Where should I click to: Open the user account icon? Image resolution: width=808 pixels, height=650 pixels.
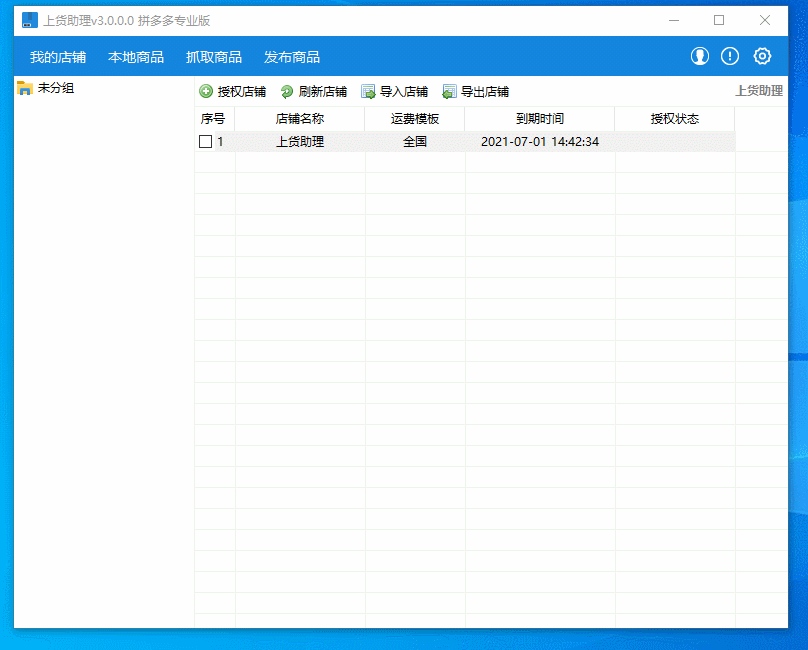[699, 56]
